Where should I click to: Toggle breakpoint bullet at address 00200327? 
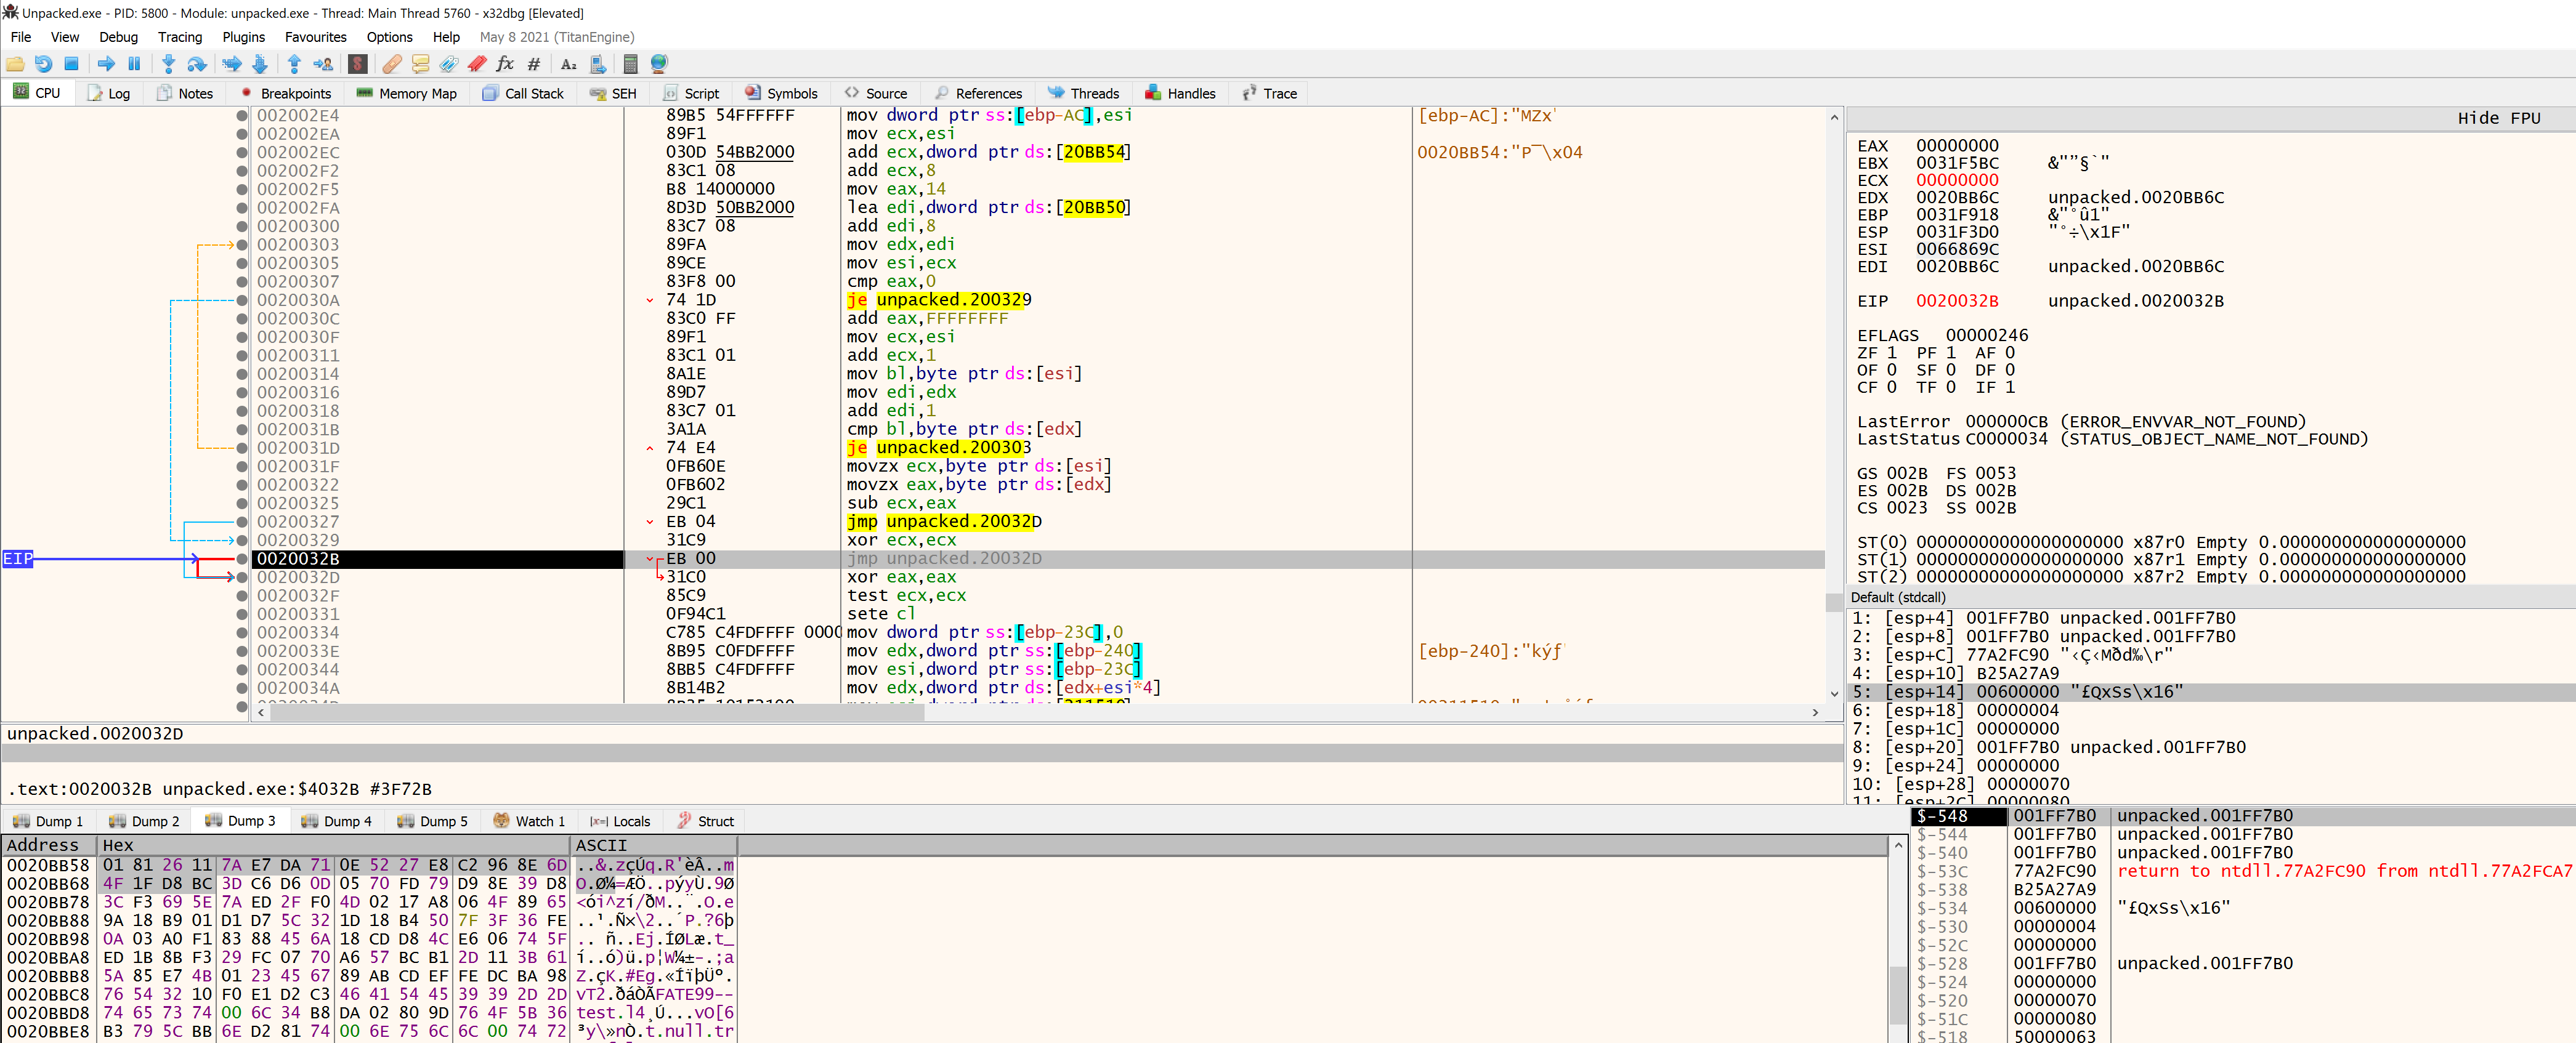[x=242, y=522]
